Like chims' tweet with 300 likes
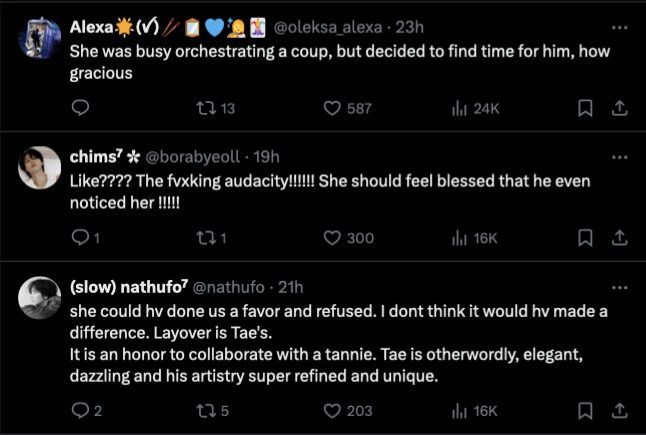 click(333, 237)
